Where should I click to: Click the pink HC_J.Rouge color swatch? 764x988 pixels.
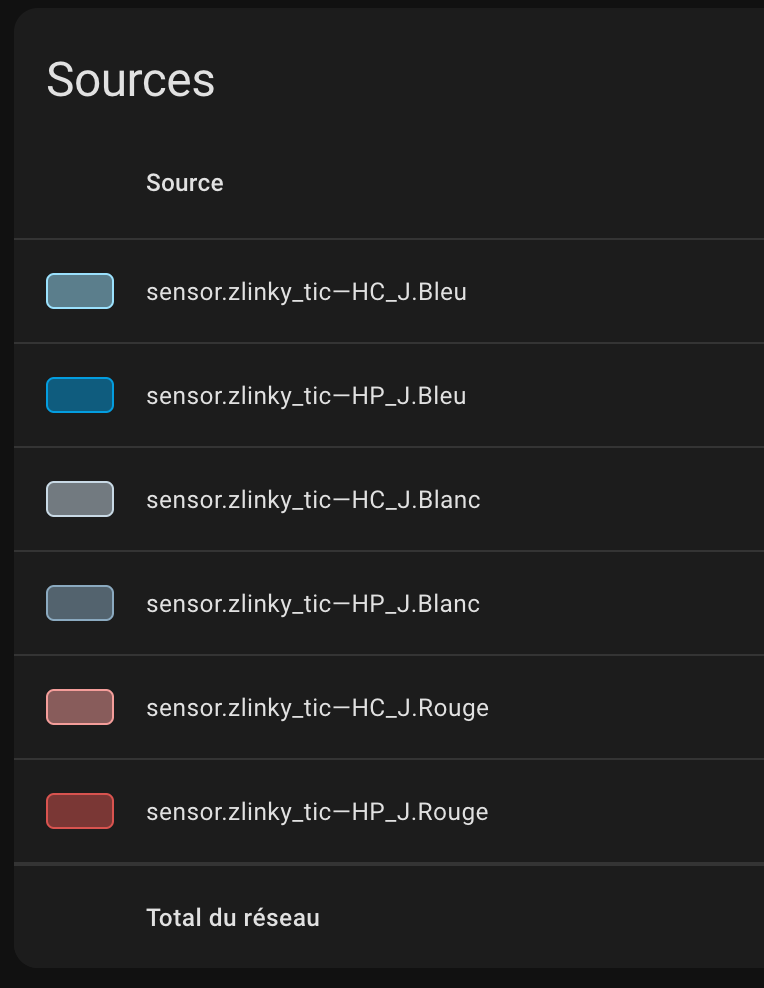click(x=80, y=707)
